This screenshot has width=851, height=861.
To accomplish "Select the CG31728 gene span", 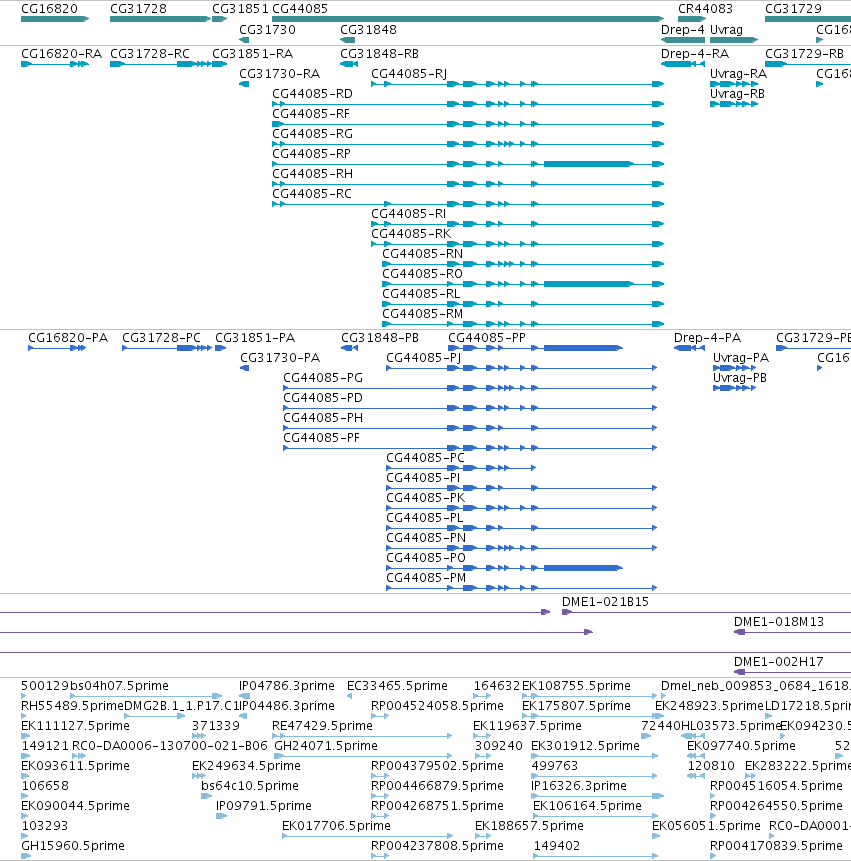I will tap(160, 19).
